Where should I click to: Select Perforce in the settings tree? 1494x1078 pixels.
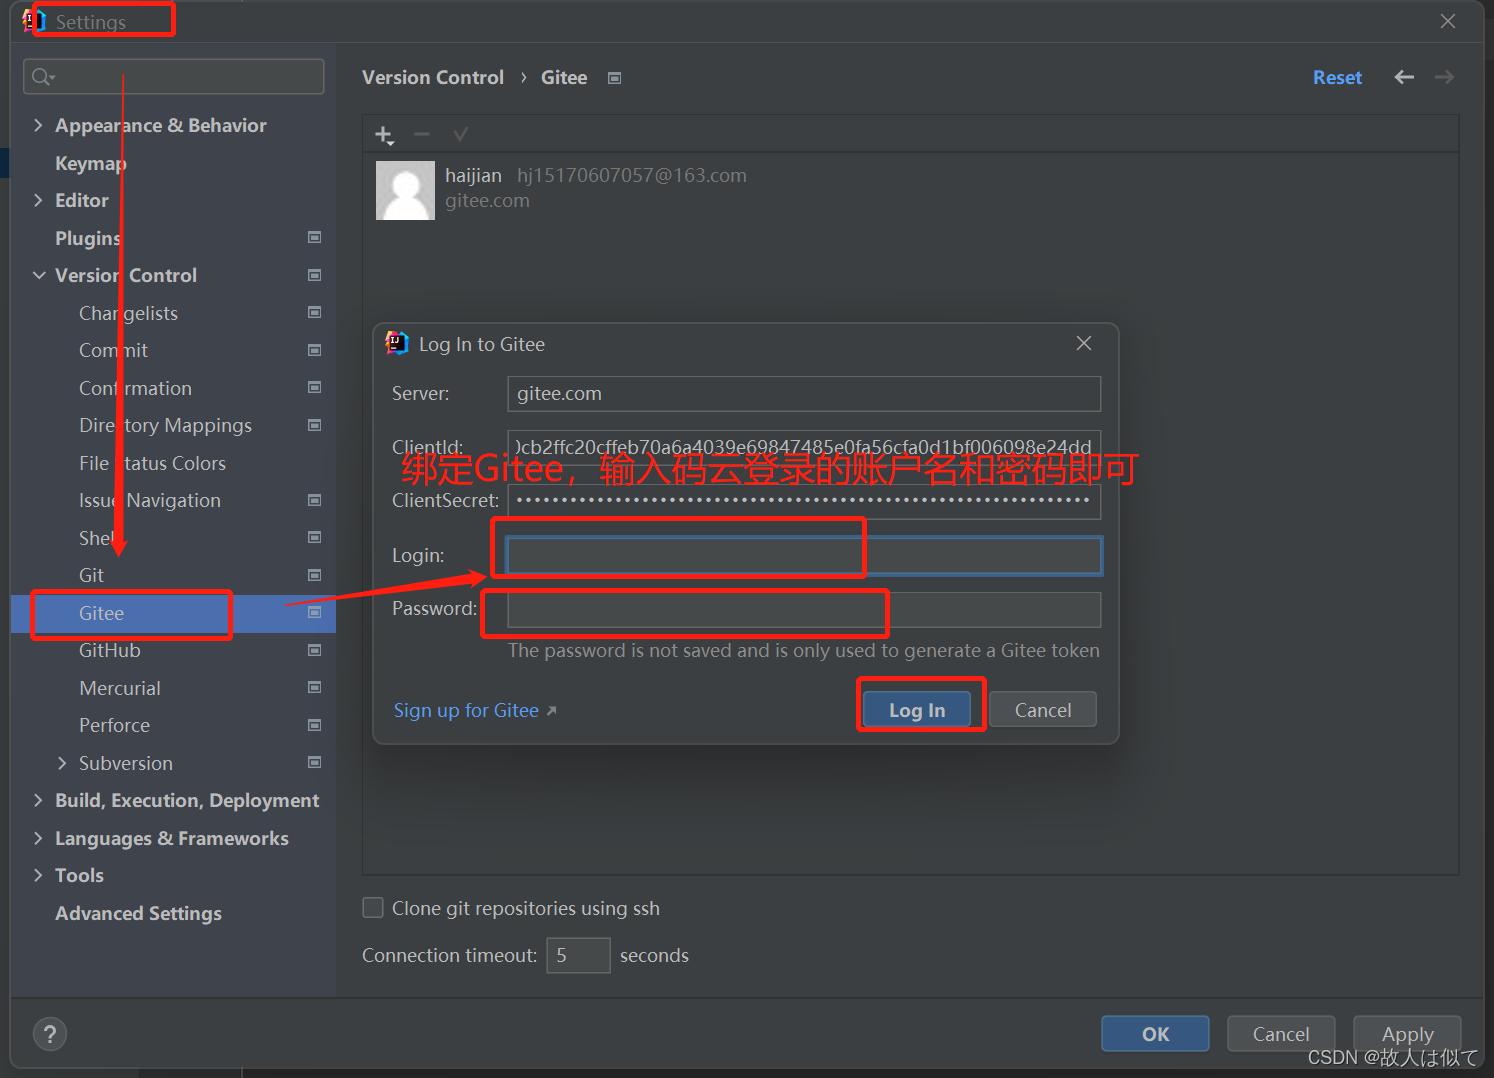pos(114,725)
